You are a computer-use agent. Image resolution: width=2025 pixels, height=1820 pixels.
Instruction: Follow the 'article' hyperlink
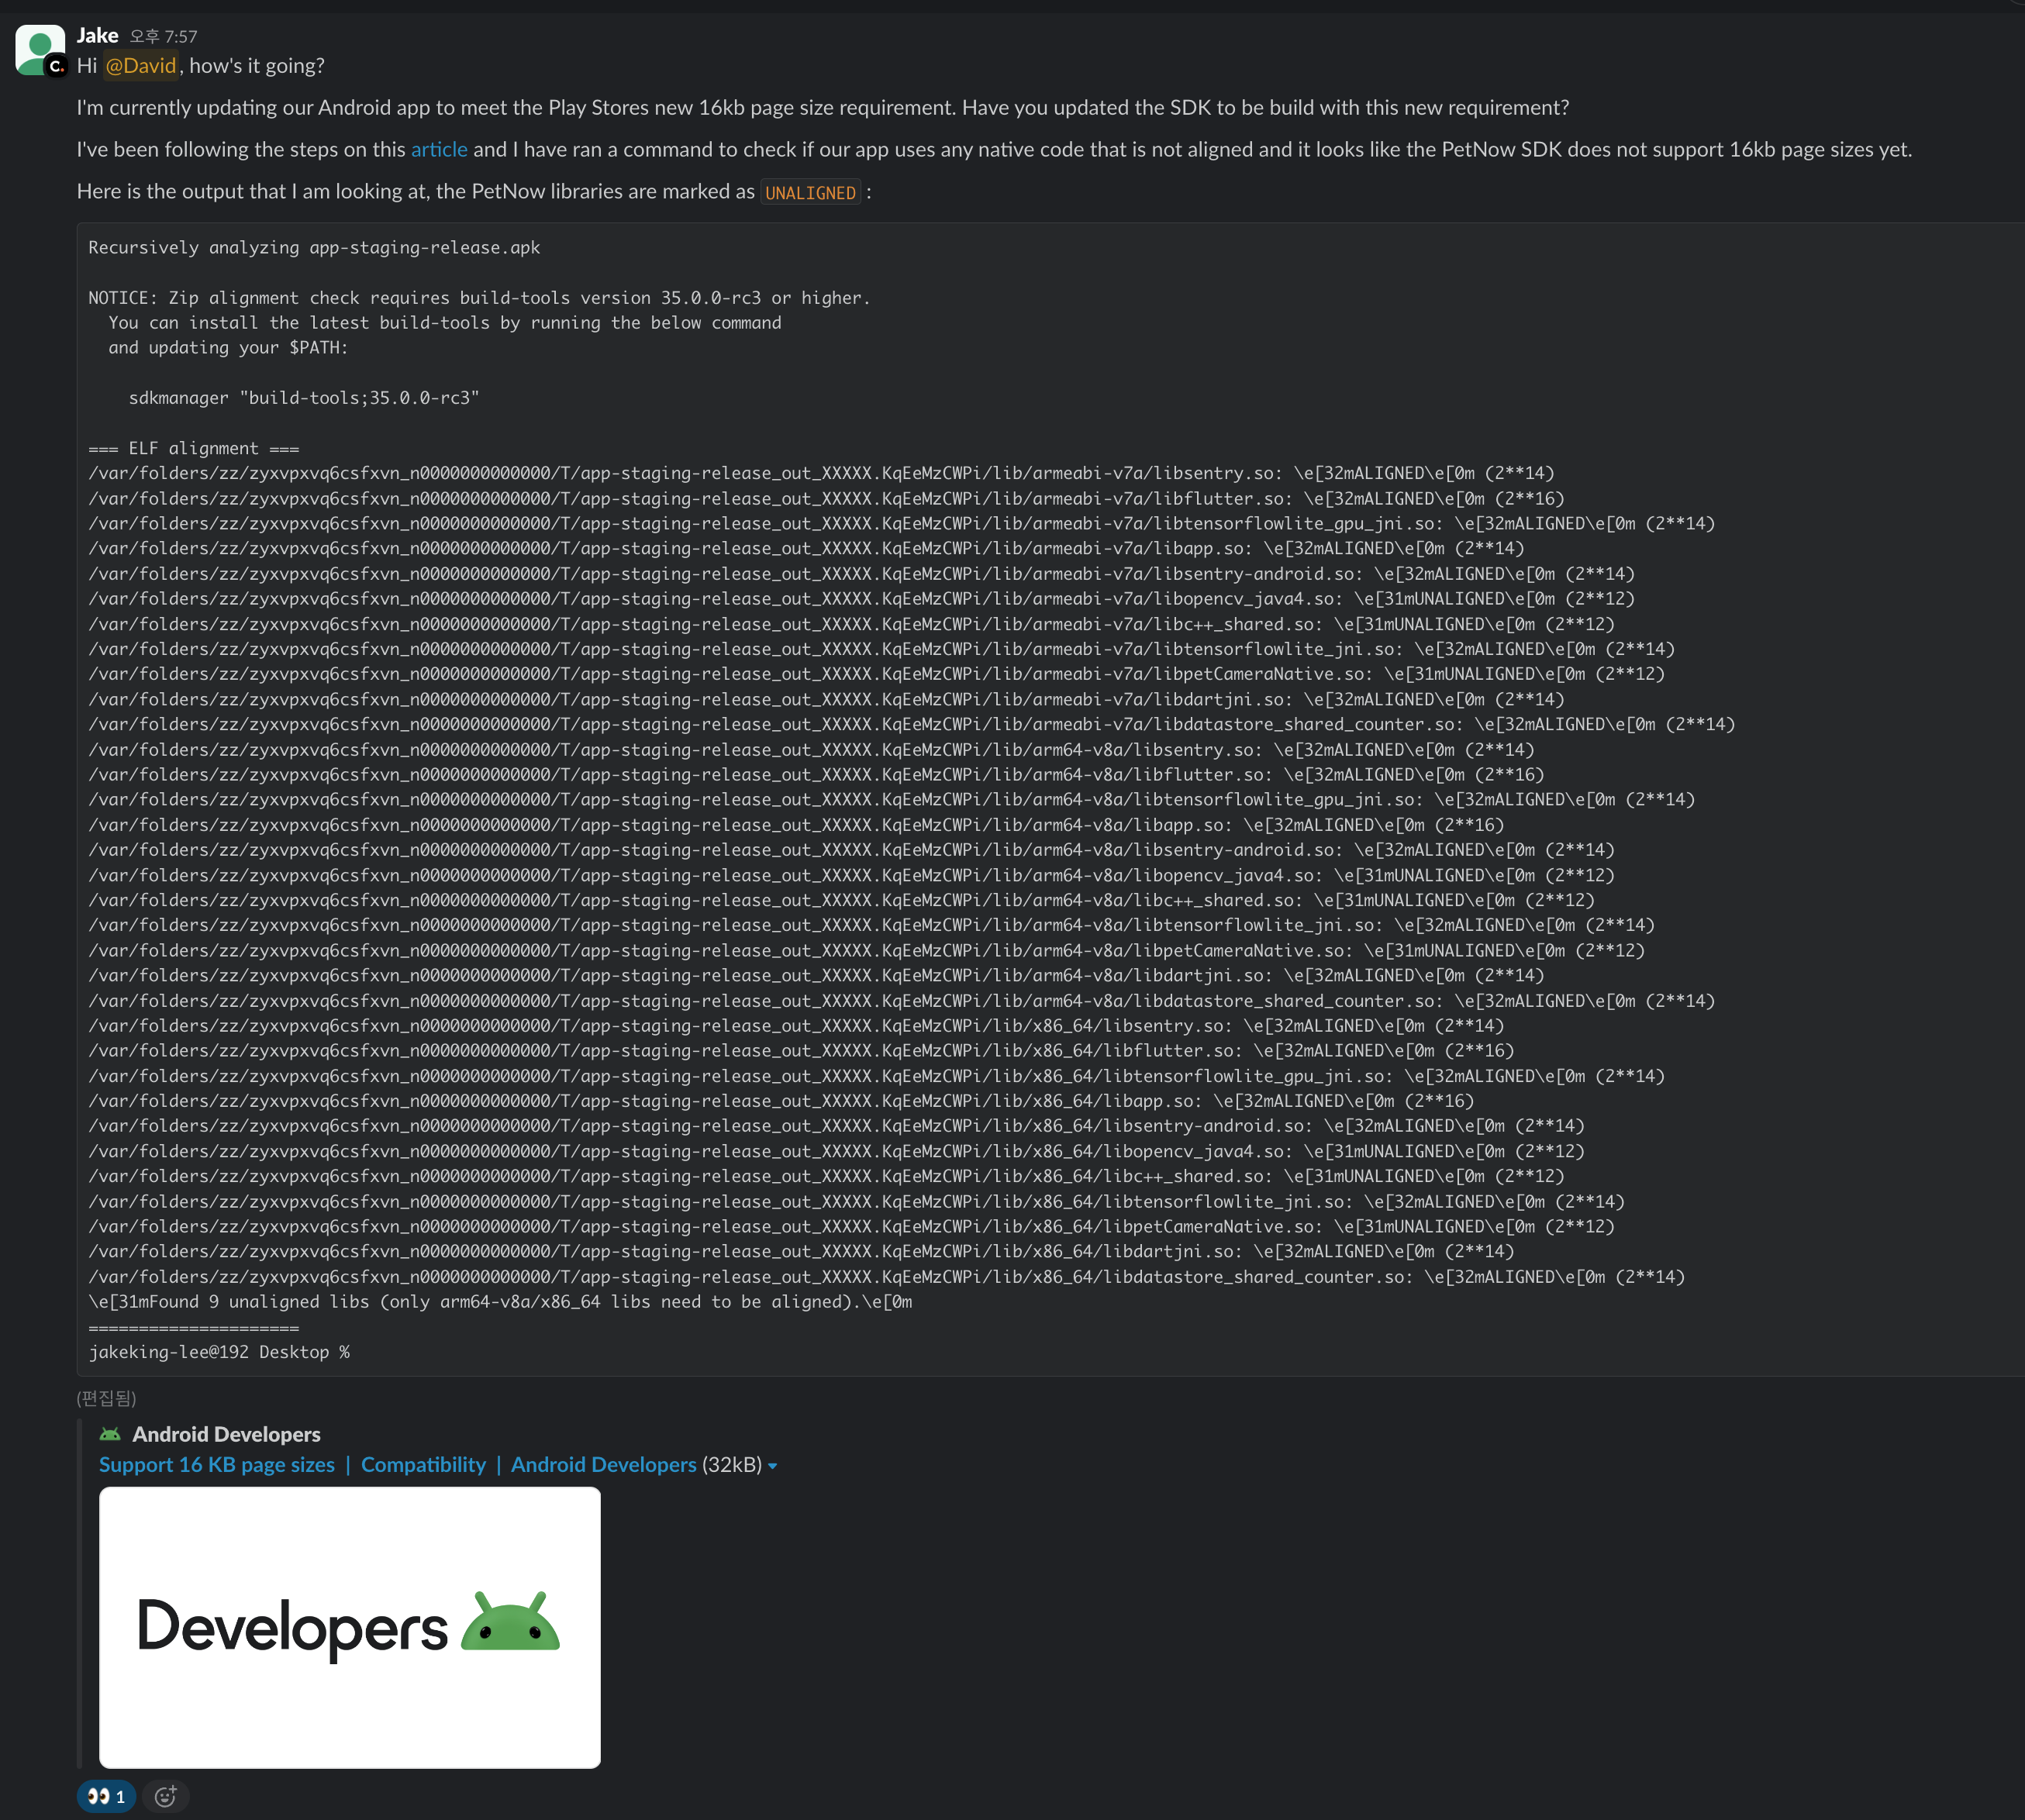click(439, 149)
